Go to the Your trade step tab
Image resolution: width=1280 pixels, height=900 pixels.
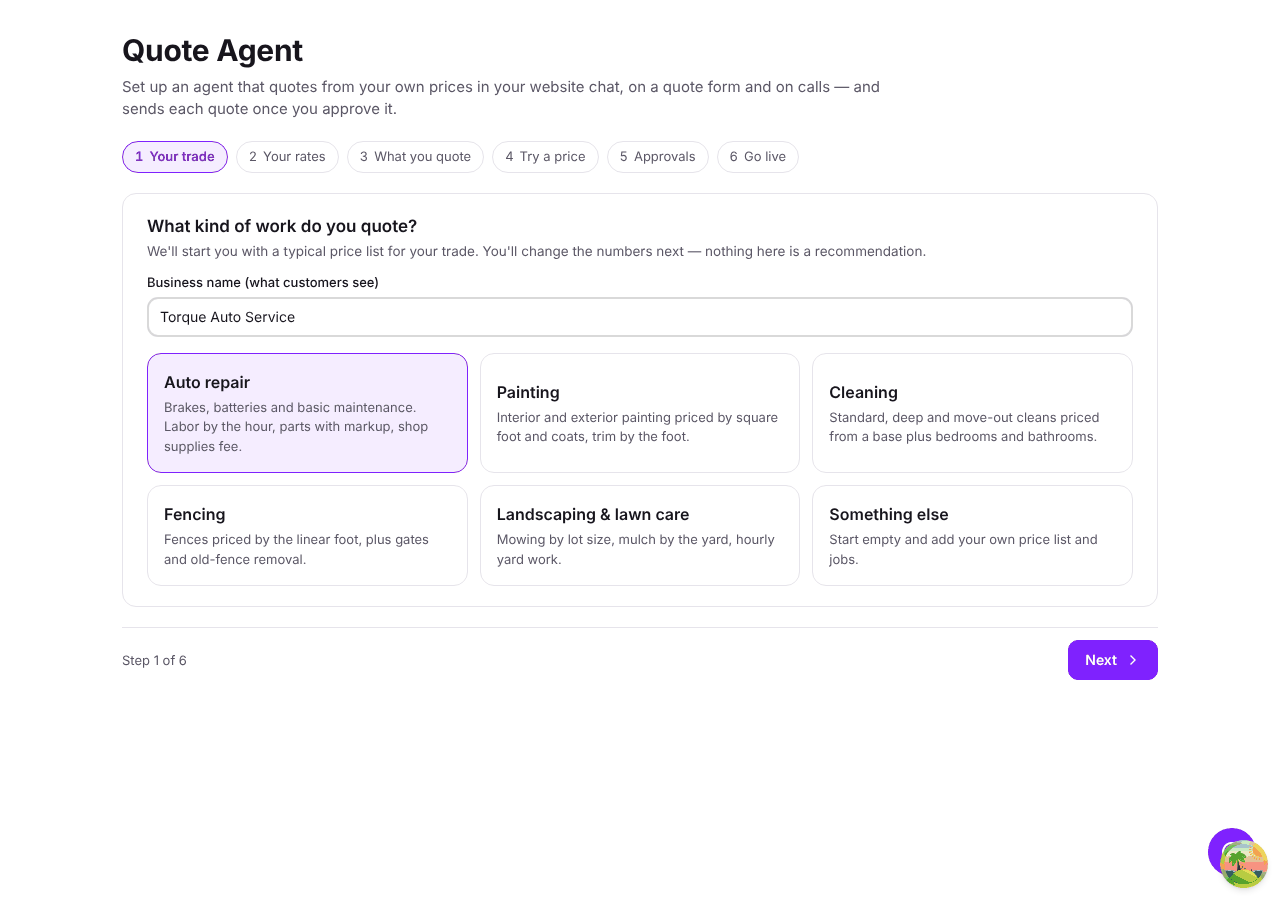175,157
